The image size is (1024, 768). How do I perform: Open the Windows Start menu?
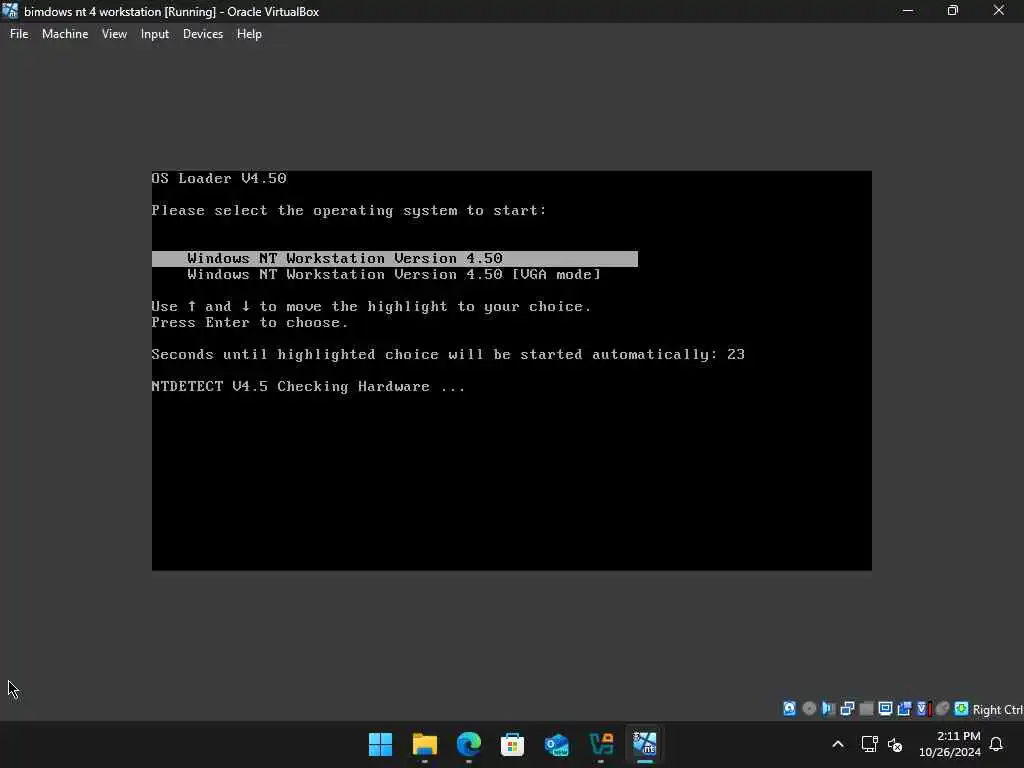pyautogui.click(x=380, y=744)
